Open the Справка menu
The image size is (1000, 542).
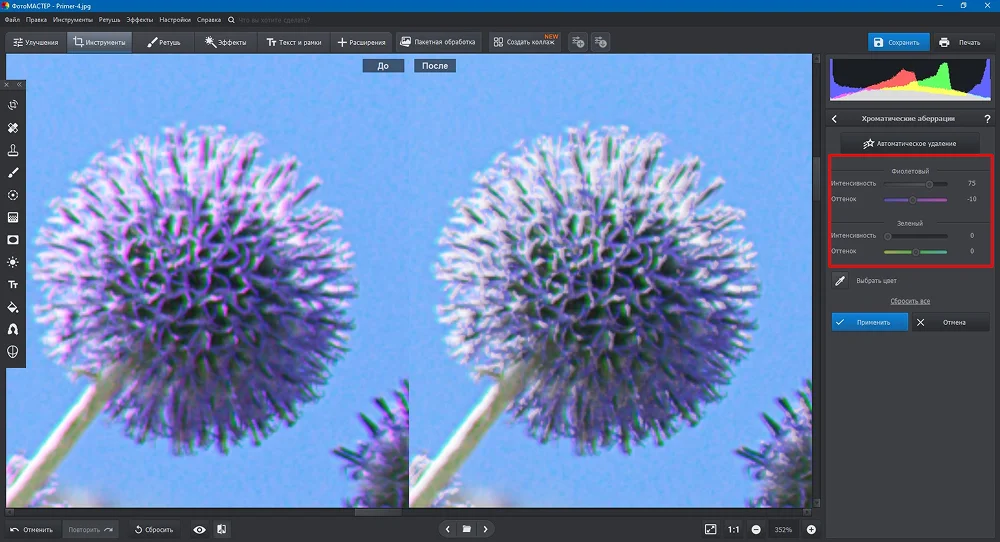pos(209,20)
